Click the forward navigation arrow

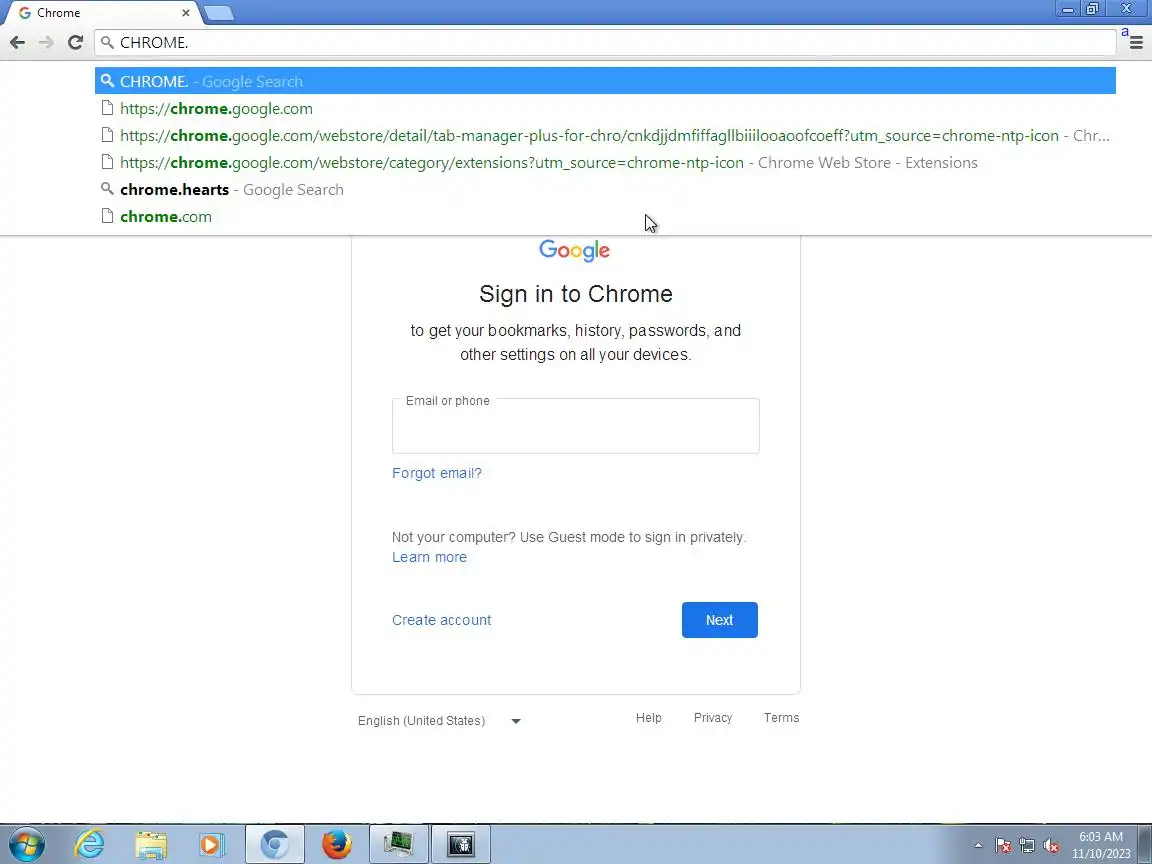tap(46, 43)
